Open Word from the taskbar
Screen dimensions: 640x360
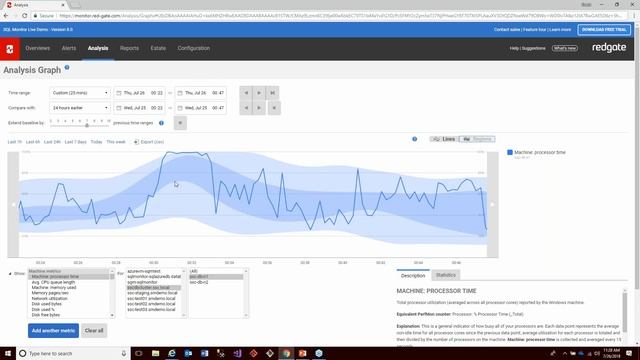click(x=204, y=353)
